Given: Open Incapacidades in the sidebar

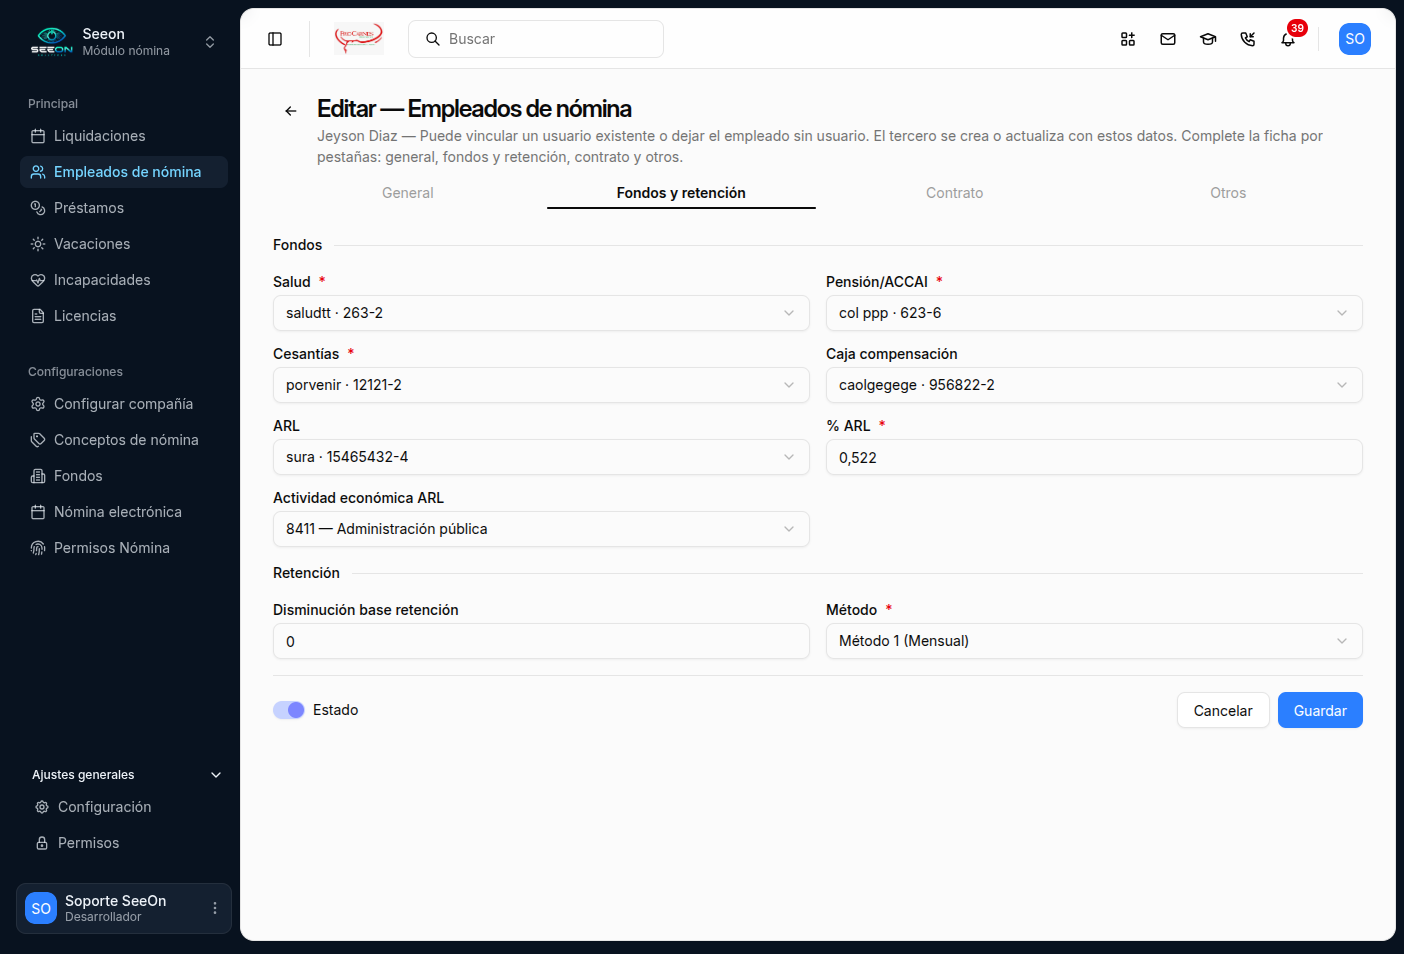Looking at the screenshot, I should pos(124,280).
